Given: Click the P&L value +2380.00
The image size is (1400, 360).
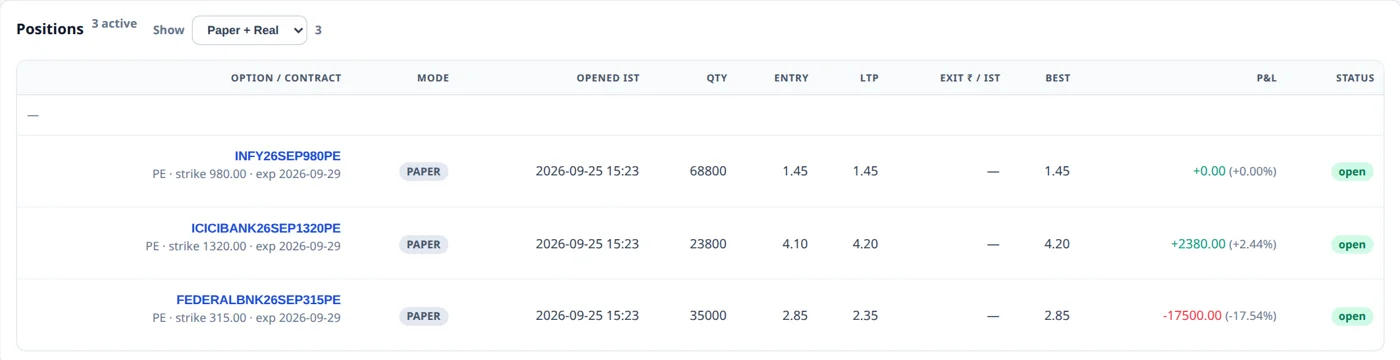Looking at the screenshot, I should pos(1198,244).
